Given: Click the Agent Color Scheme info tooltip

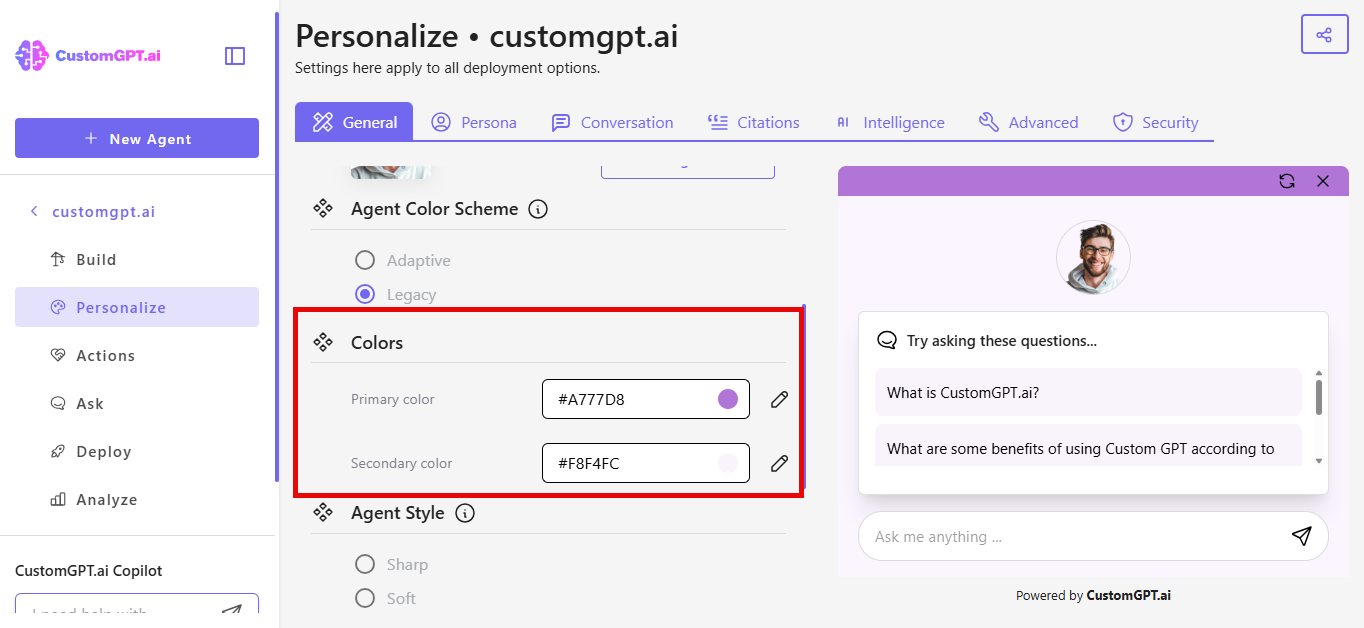Looking at the screenshot, I should 538,209.
